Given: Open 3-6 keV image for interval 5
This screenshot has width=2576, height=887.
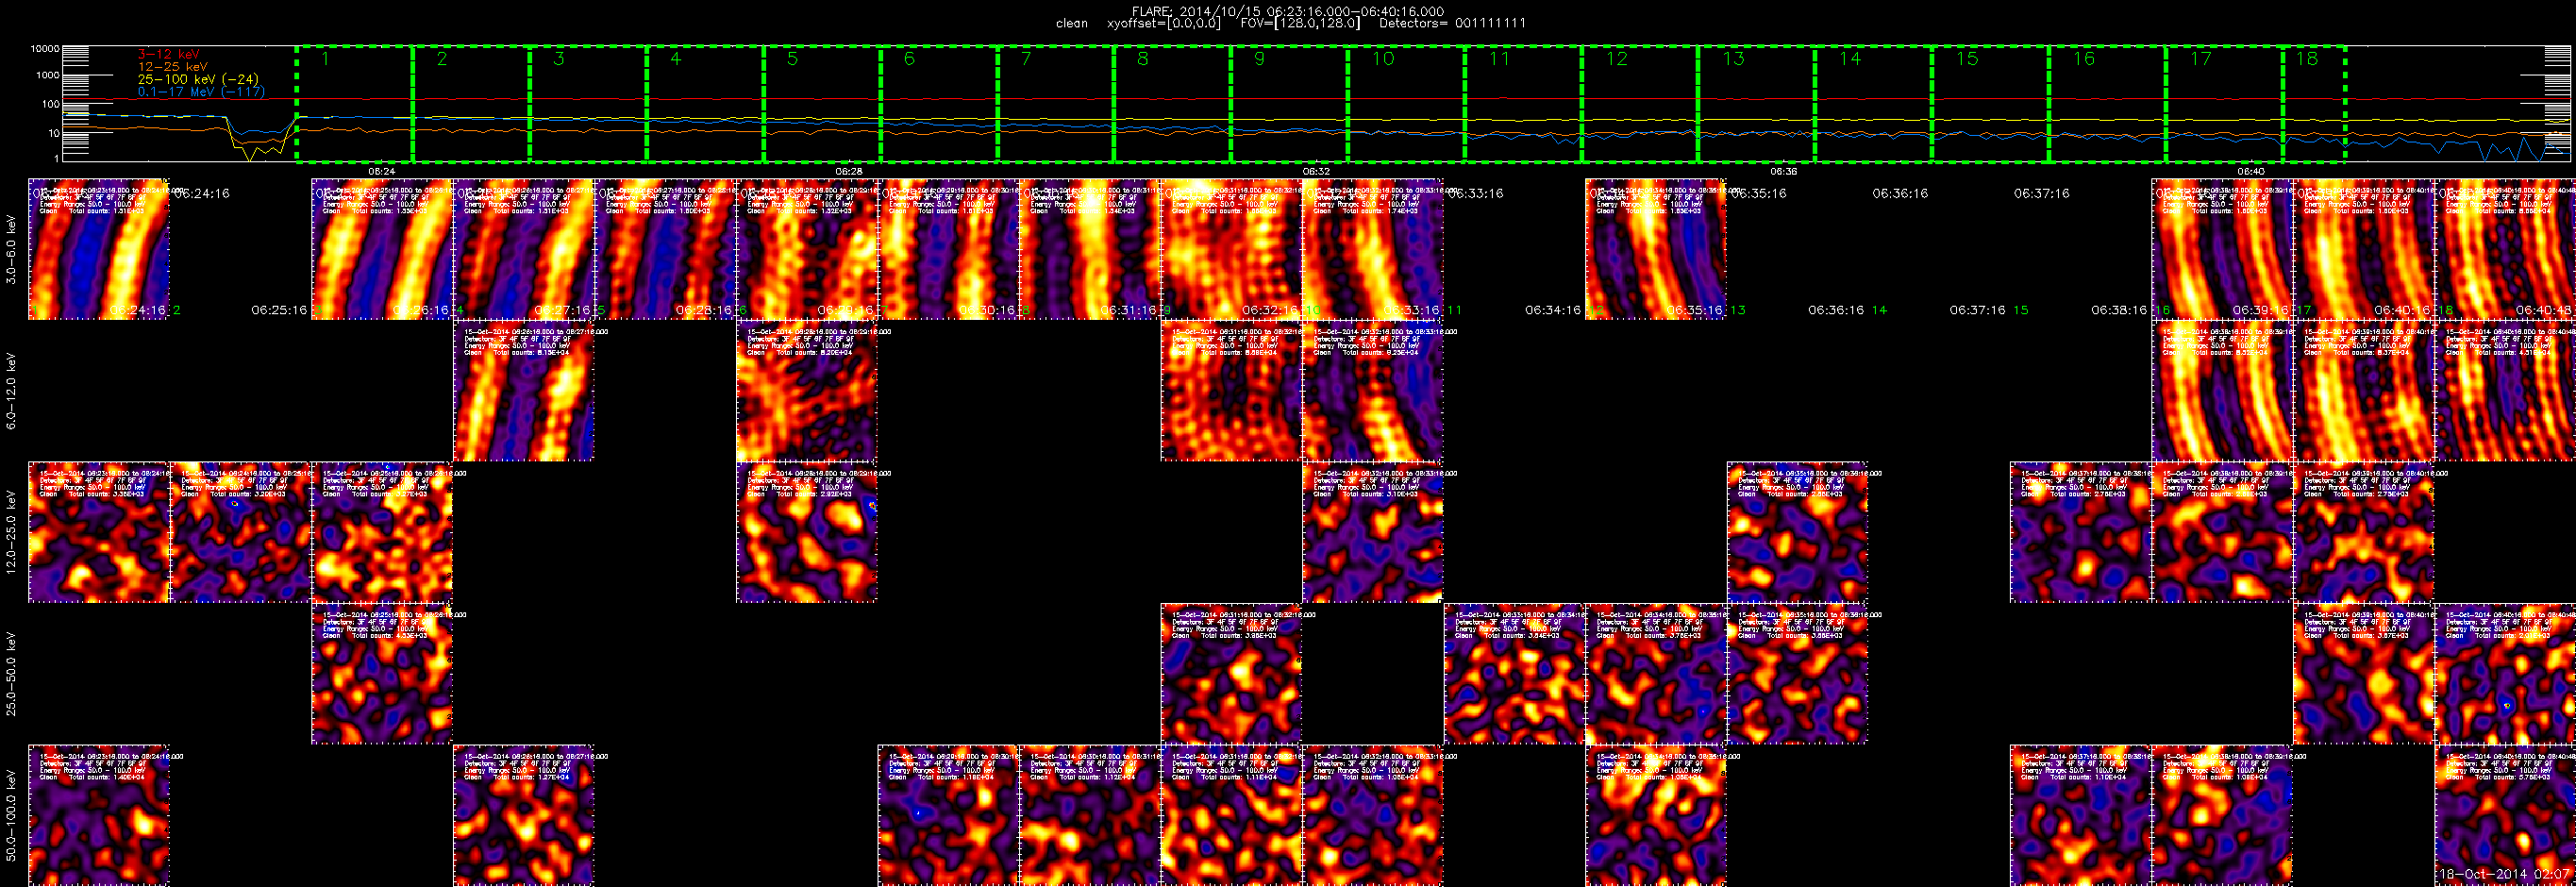Looking at the screenshot, I should click(664, 249).
